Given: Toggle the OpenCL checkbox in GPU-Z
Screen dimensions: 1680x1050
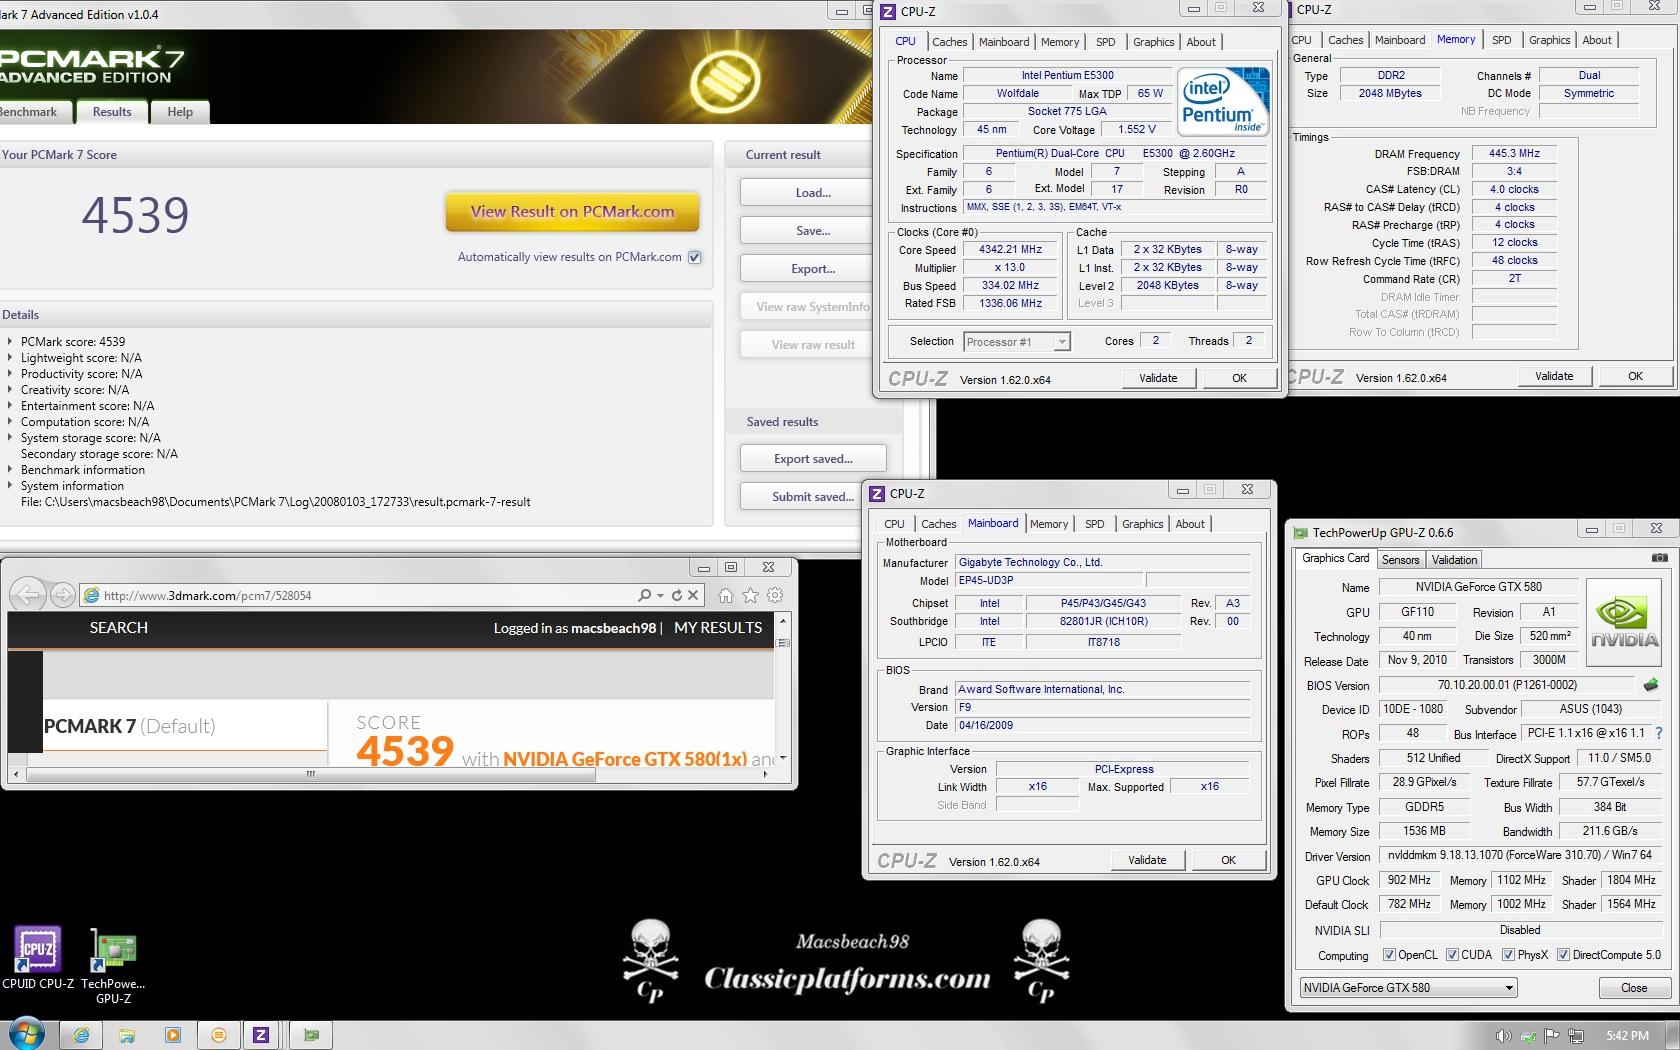Looking at the screenshot, I should [1389, 954].
